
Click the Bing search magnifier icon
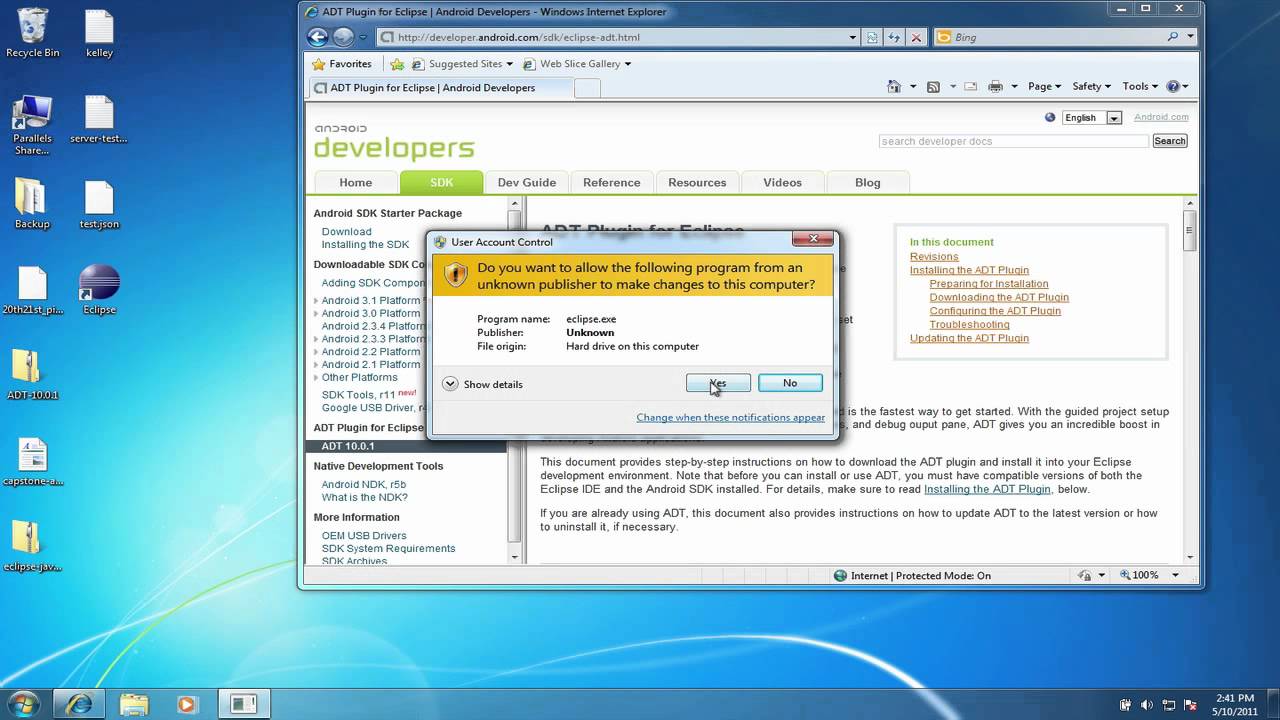(x=1174, y=37)
